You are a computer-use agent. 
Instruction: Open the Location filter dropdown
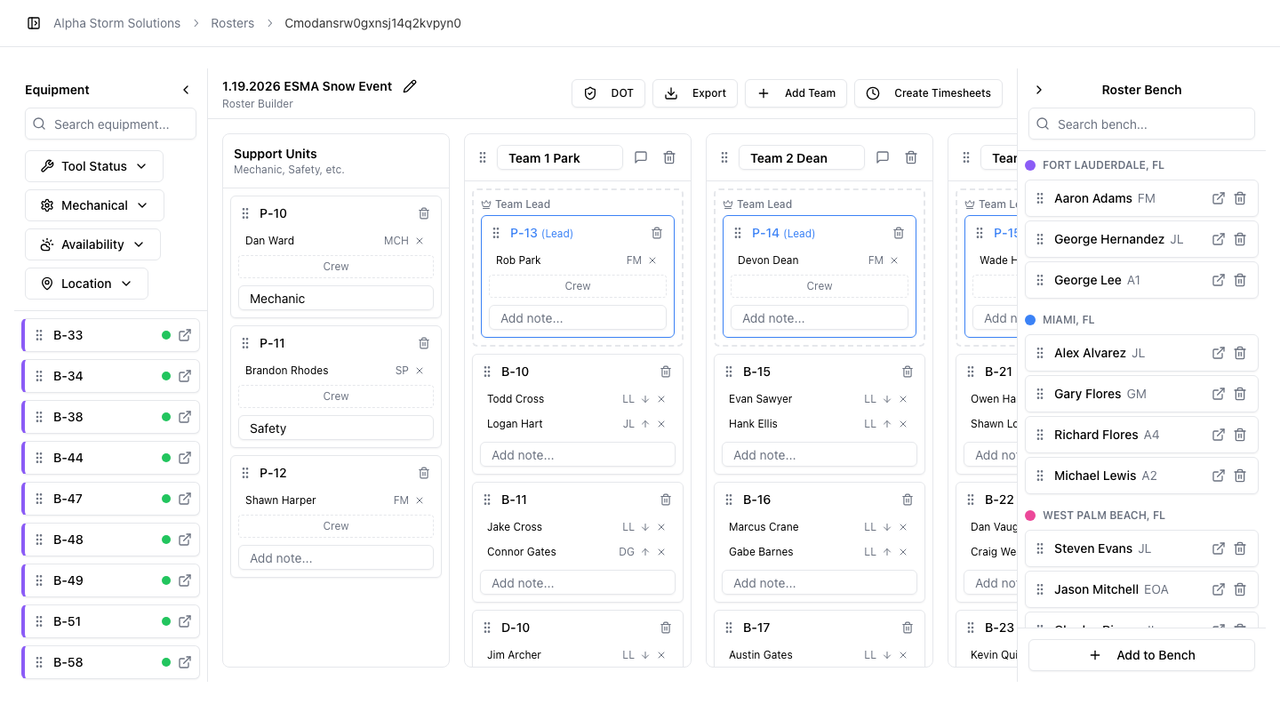86,283
